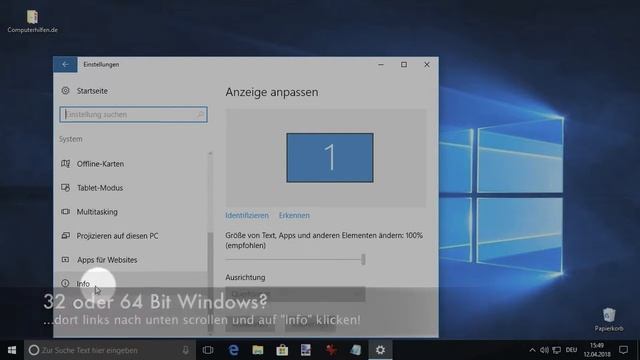Open Task View from the taskbar

[x=208, y=350]
